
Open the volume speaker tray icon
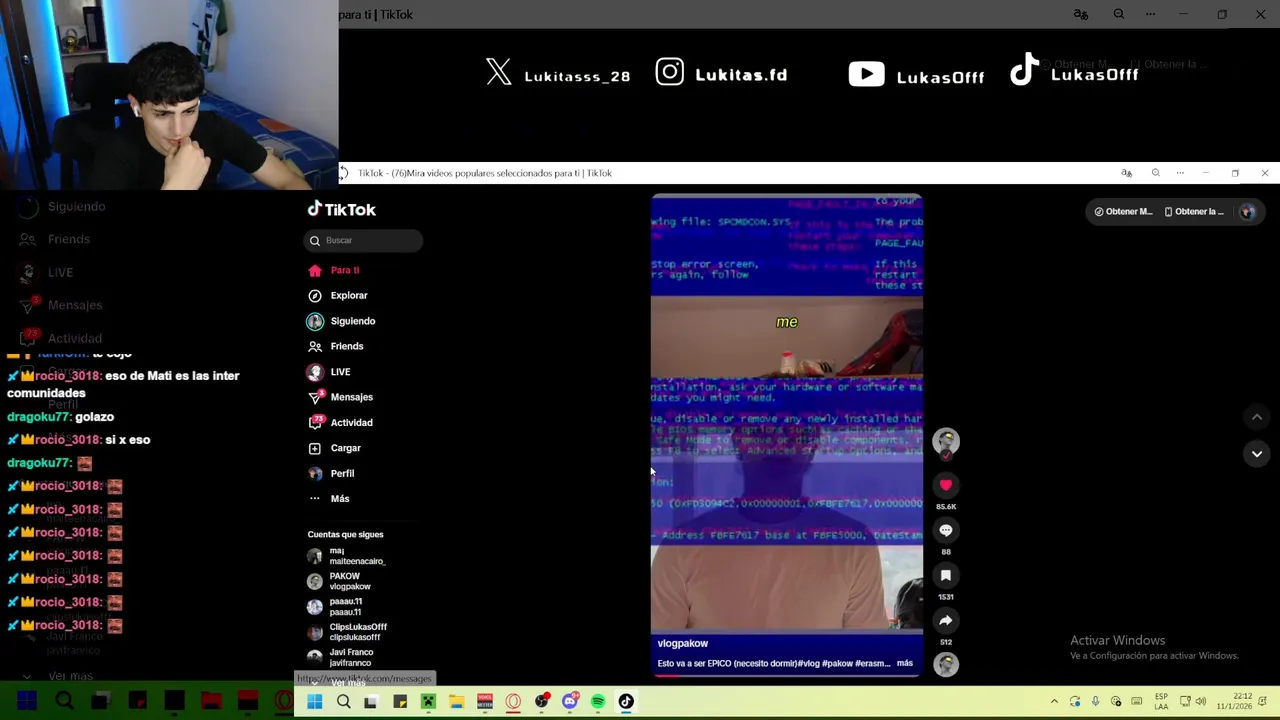(x=1200, y=702)
